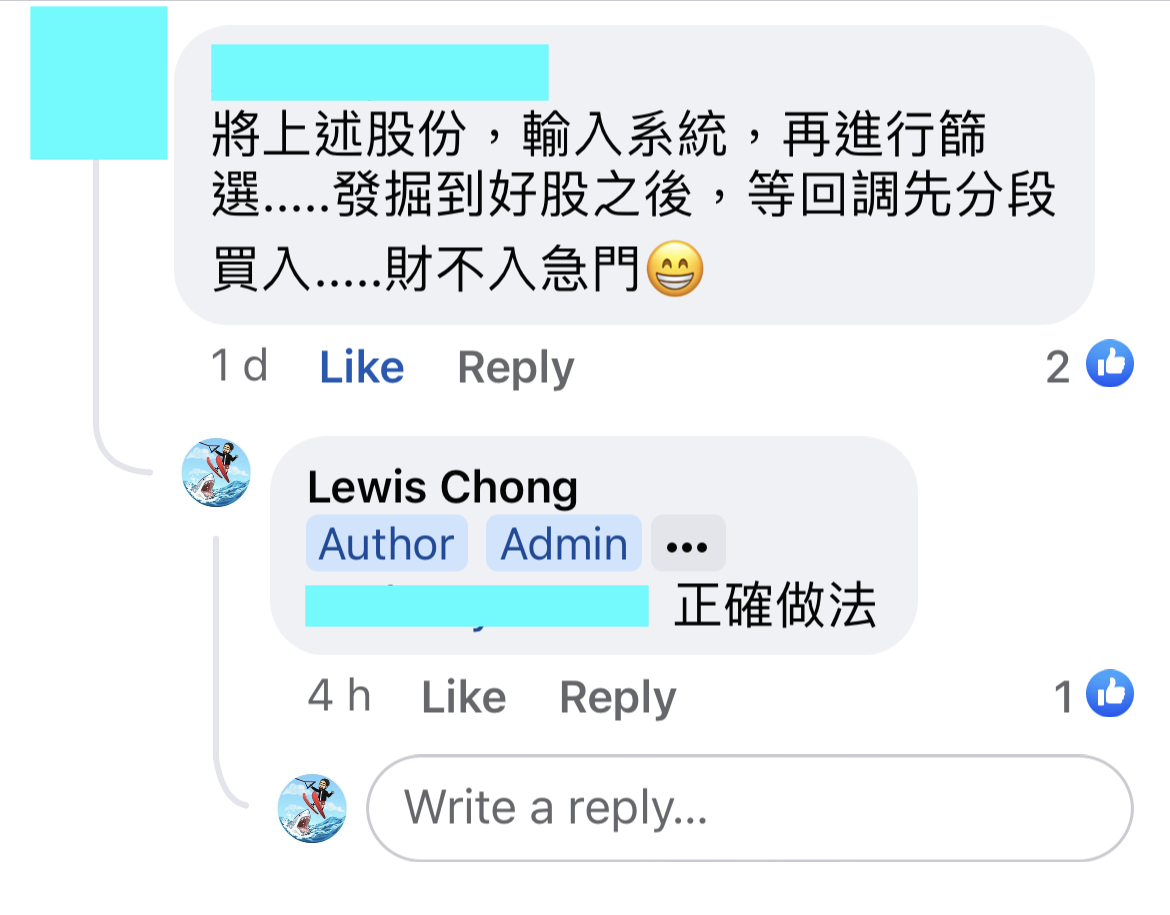Open the Lewis Chong profile name link
1170x915 pixels.
pyautogui.click(x=442, y=487)
